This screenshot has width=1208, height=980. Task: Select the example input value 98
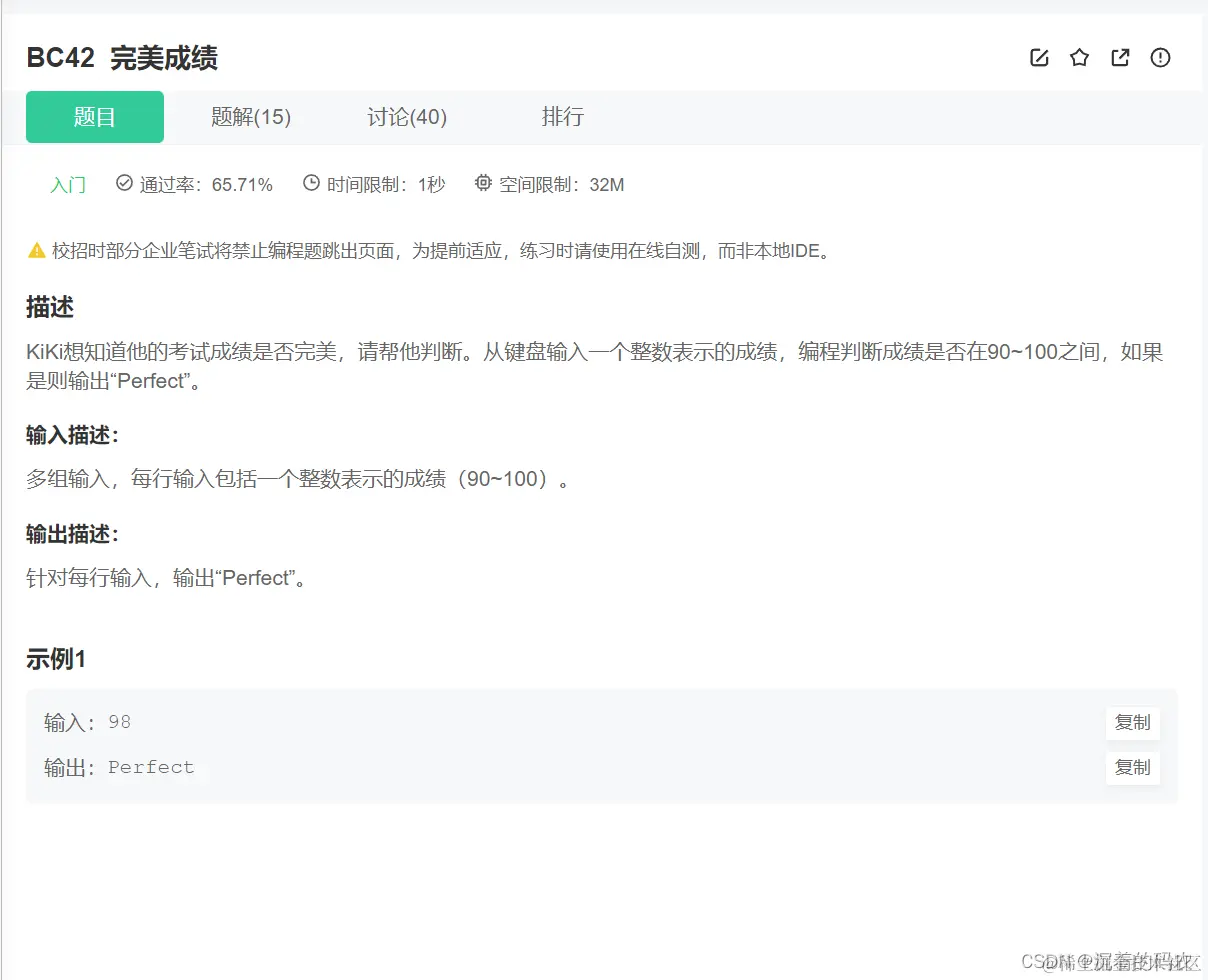point(119,722)
